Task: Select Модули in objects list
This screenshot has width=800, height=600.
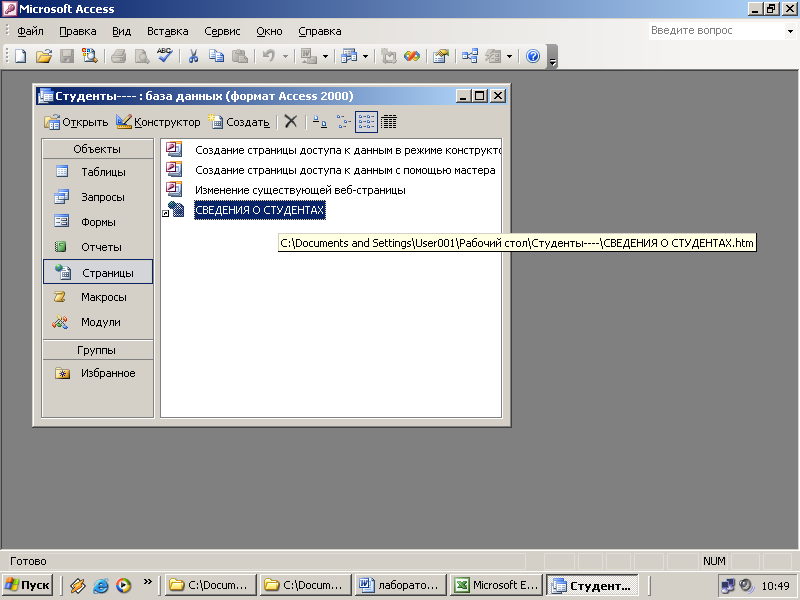Action: [x=97, y=322]
